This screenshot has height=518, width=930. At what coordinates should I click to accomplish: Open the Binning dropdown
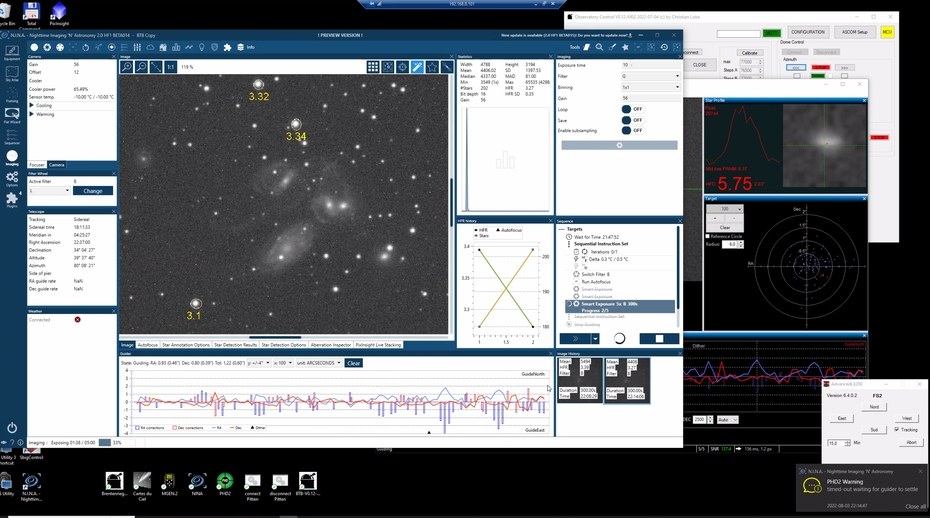point(650,87)
